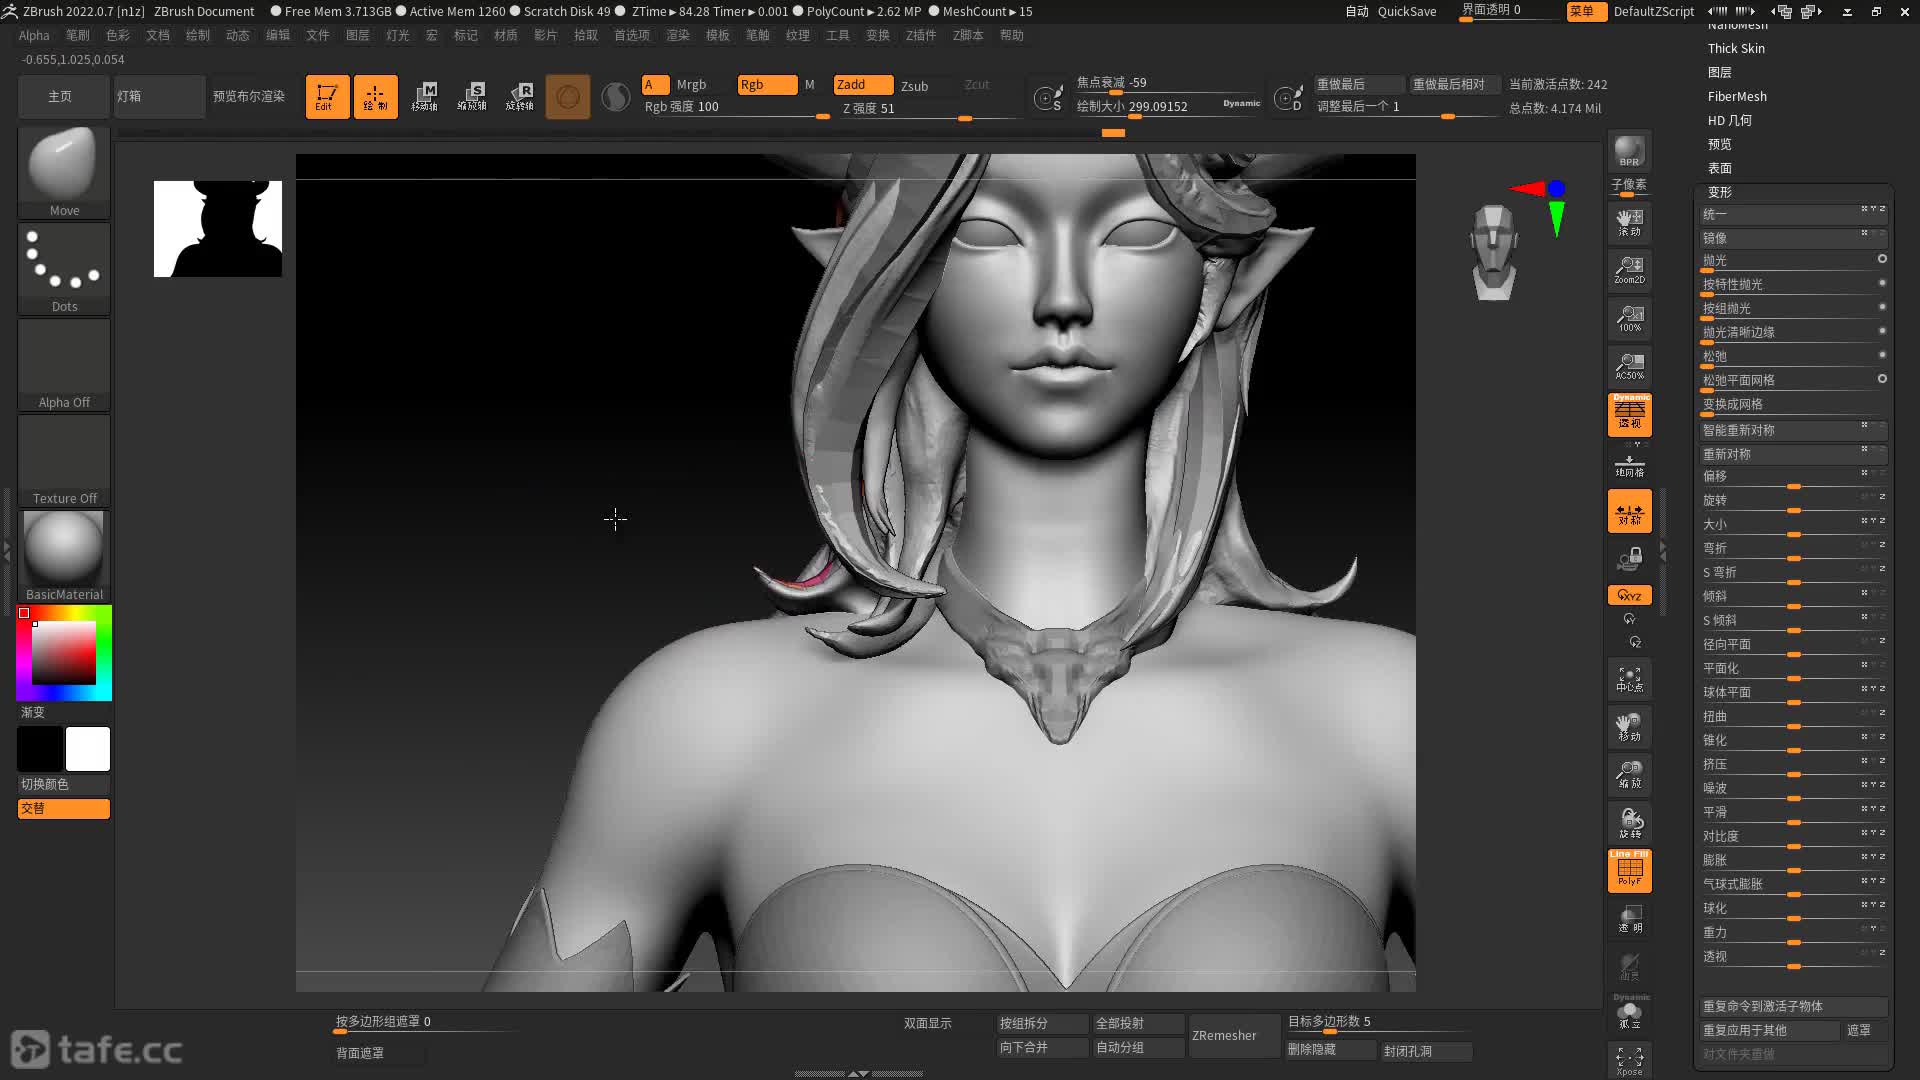Click the AC50% zoom icon

[x=1629, y=366]
